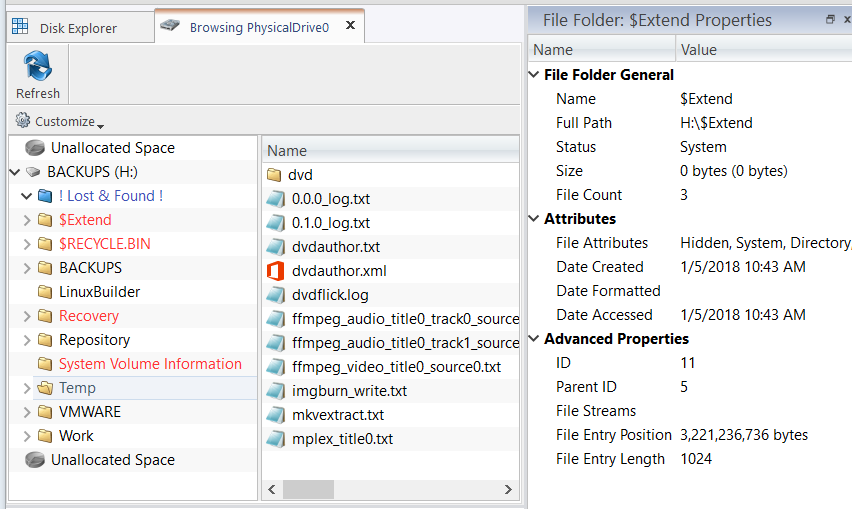Click the dvdauthor.xml Office file icon
The width and height of the screenshot is (852, 509).
276,271
